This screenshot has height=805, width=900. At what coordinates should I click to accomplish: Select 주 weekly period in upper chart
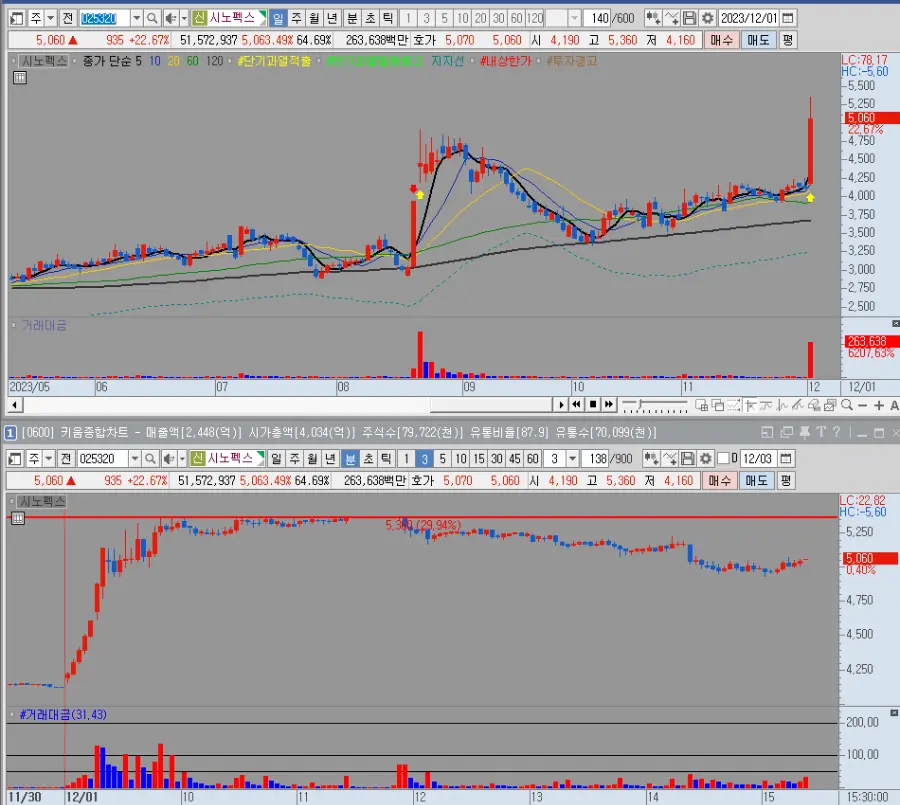pyautogui.click(x=296, y=18)
